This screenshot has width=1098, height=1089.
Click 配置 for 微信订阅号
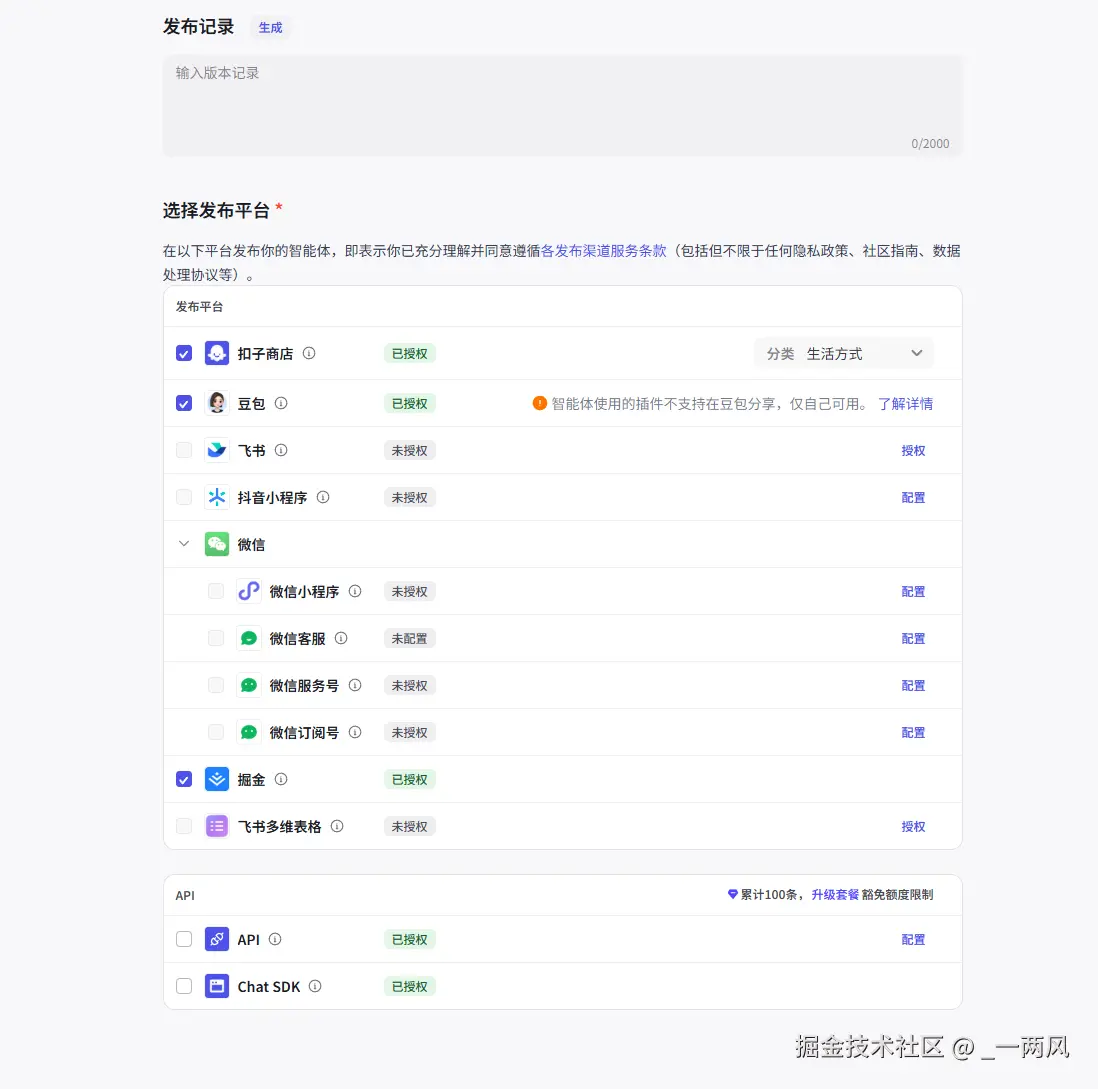[912, 732]
